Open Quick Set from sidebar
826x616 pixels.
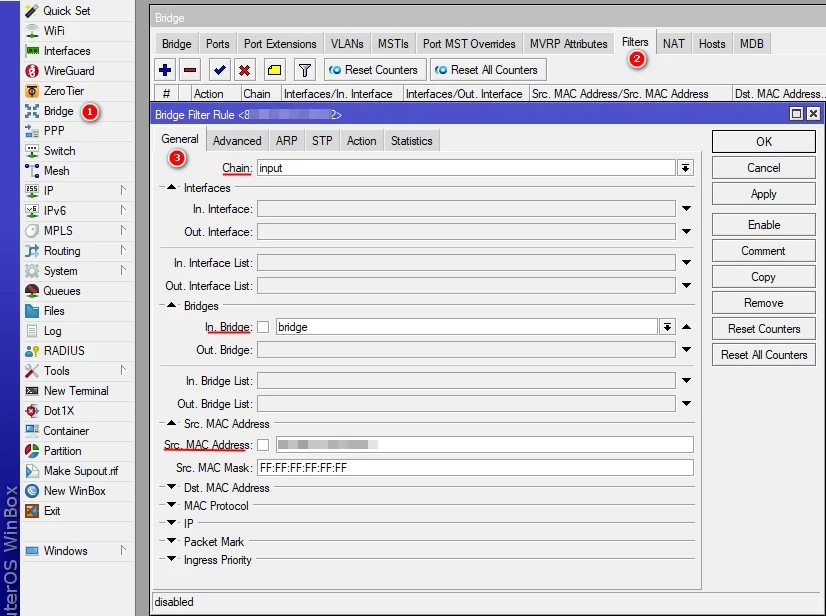(x=66, y=11)
